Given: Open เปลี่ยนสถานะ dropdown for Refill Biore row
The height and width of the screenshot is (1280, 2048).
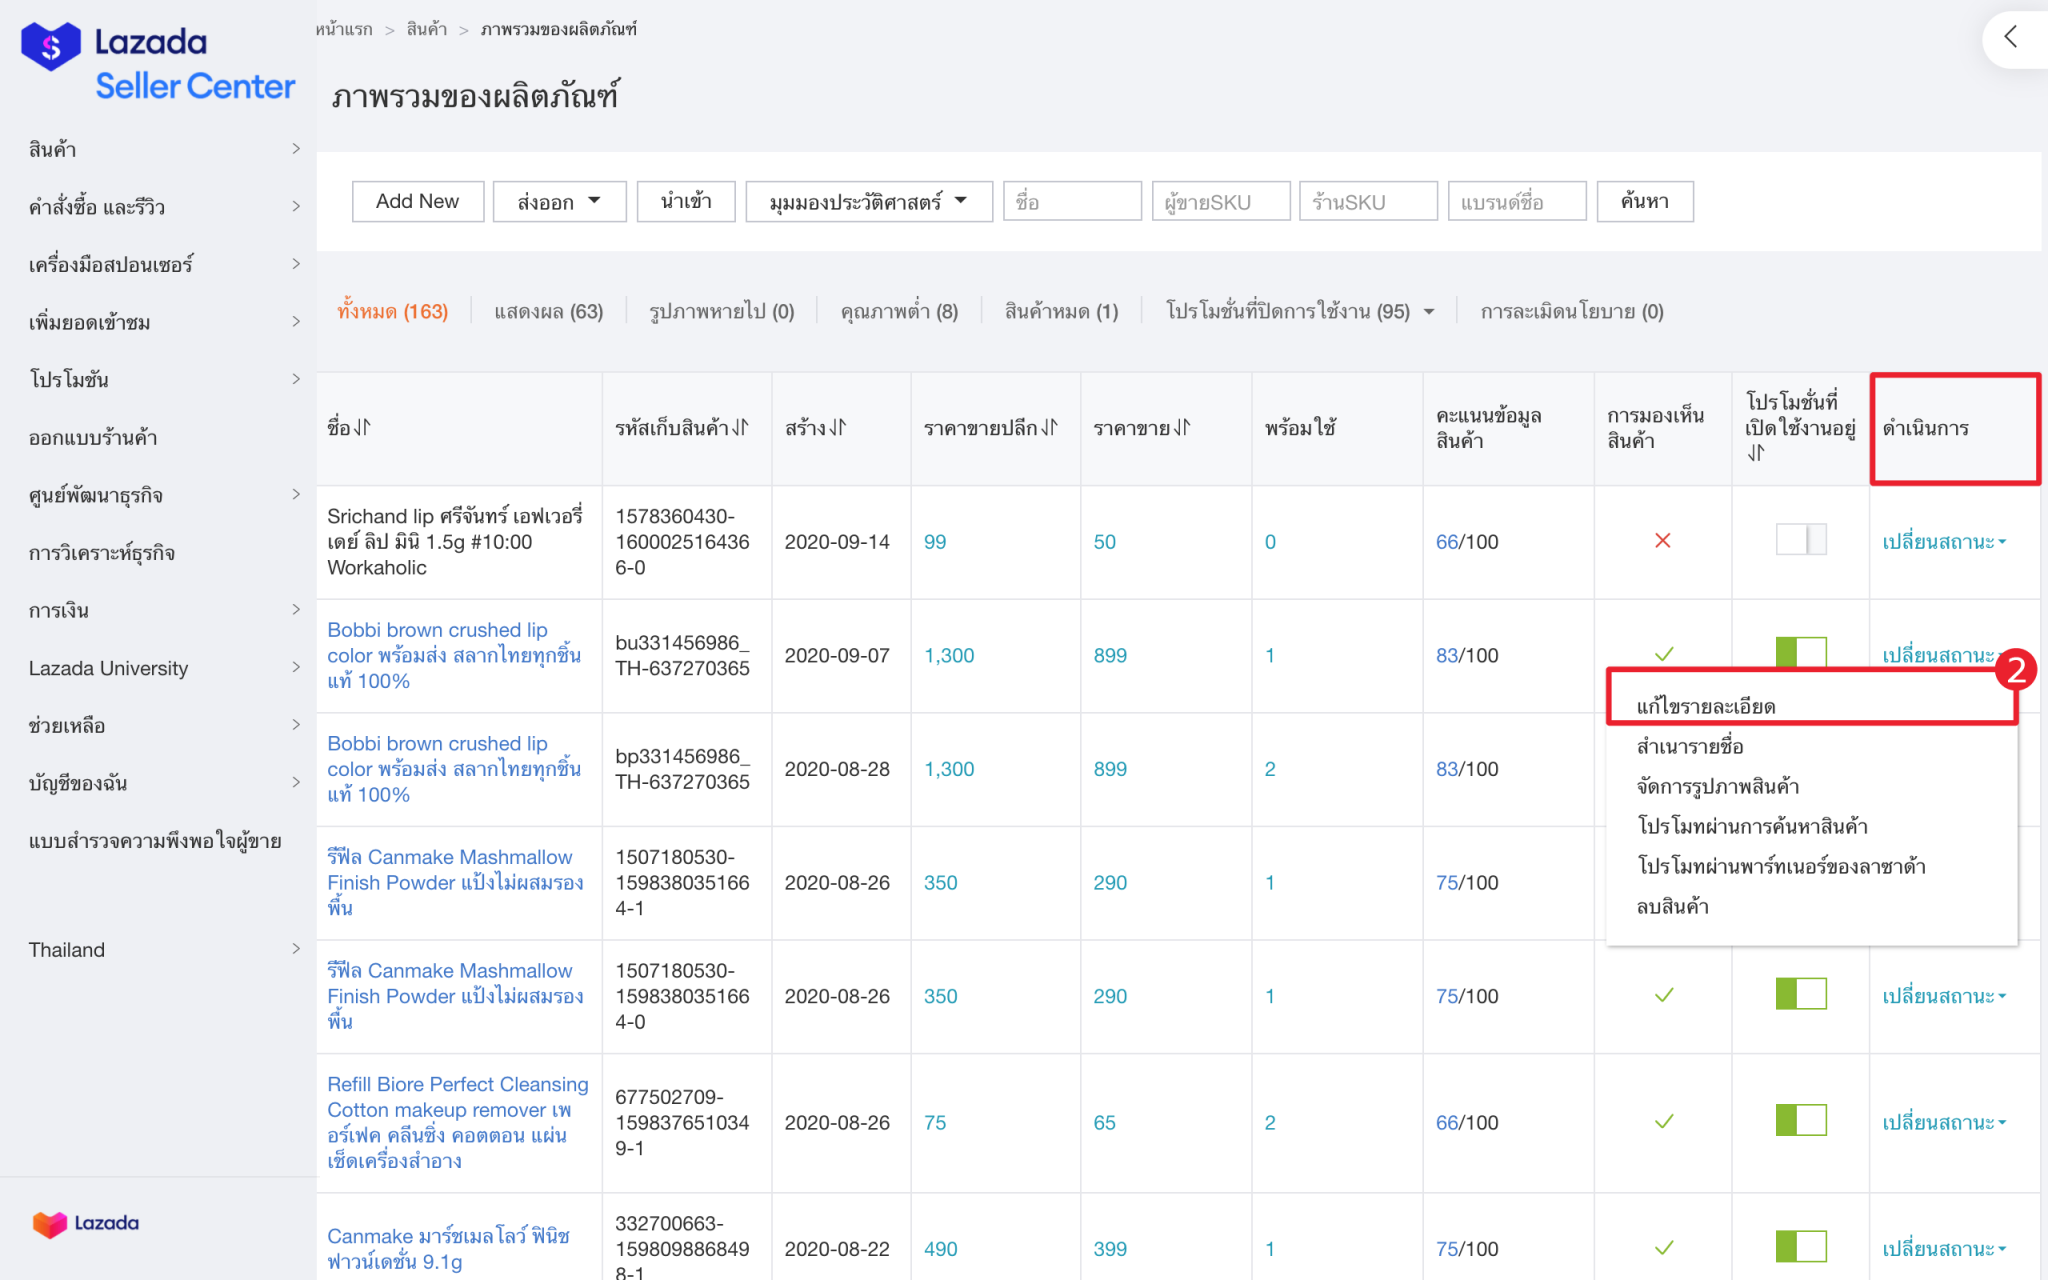Looking at the screenshot, I should (1944, 1122).
